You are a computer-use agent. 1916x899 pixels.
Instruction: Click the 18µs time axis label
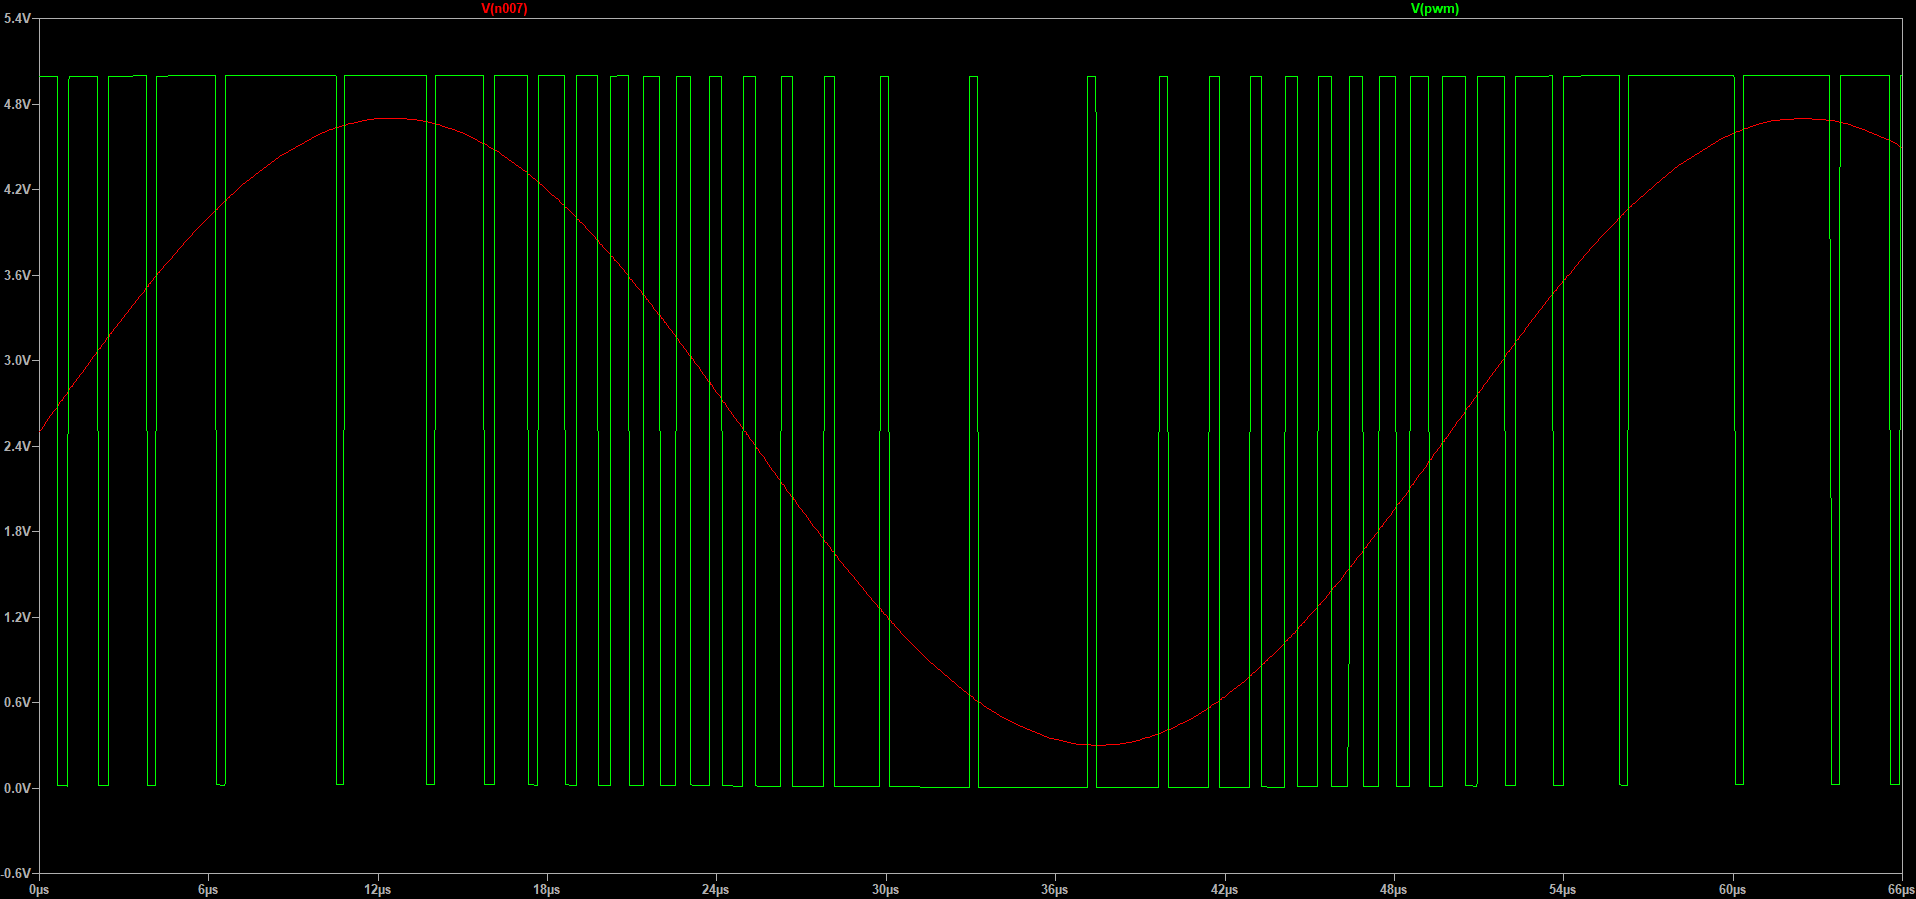pos(547,889)
